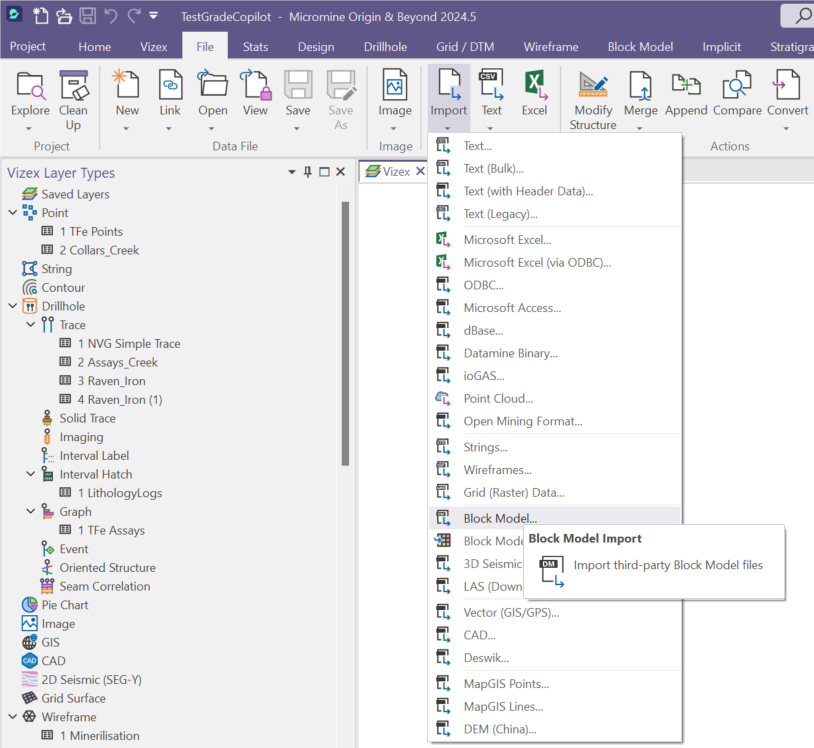Click the undo arrow in title bar
This screenshot has width=814, height=748.
tap(112, 16)
